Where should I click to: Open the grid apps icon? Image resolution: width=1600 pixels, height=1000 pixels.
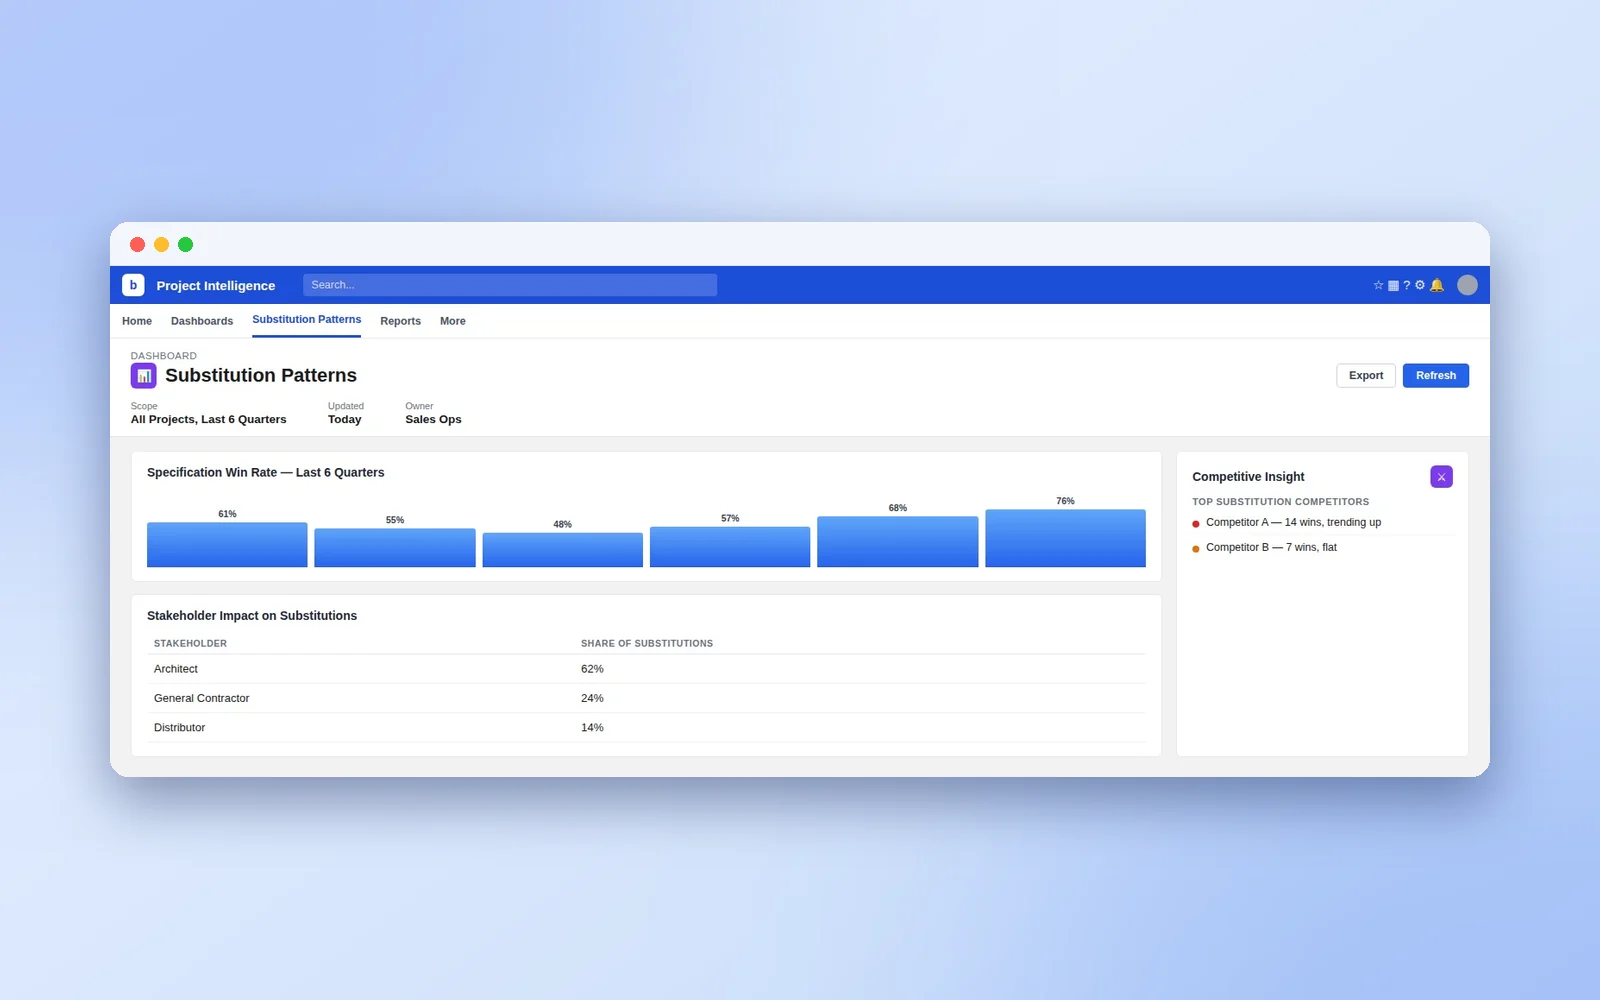tap(1393, 285)
